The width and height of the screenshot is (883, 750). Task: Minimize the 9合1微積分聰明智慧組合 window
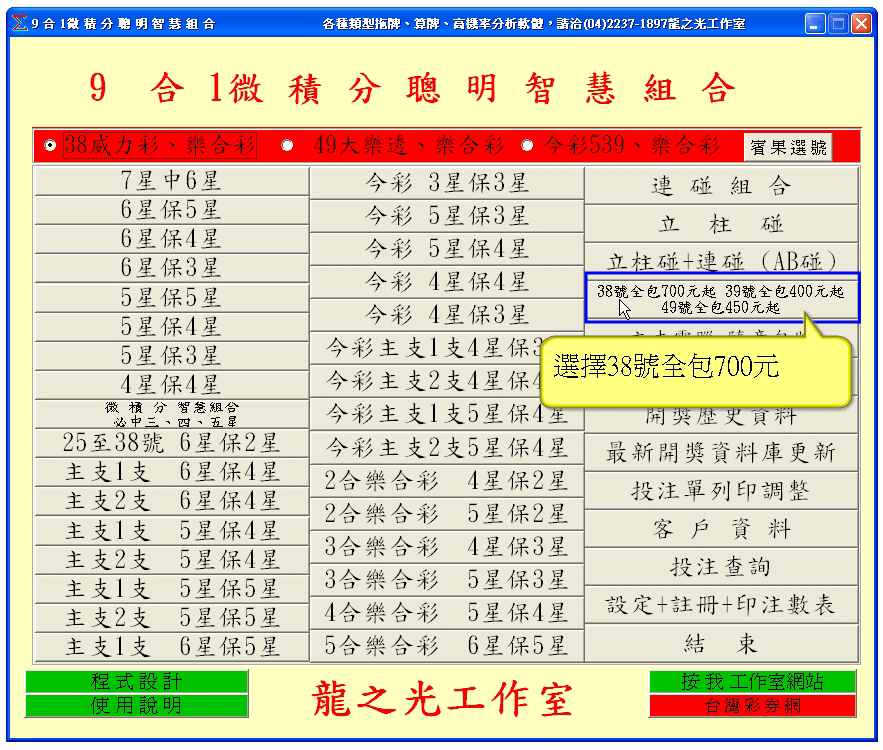click(814, 24)
